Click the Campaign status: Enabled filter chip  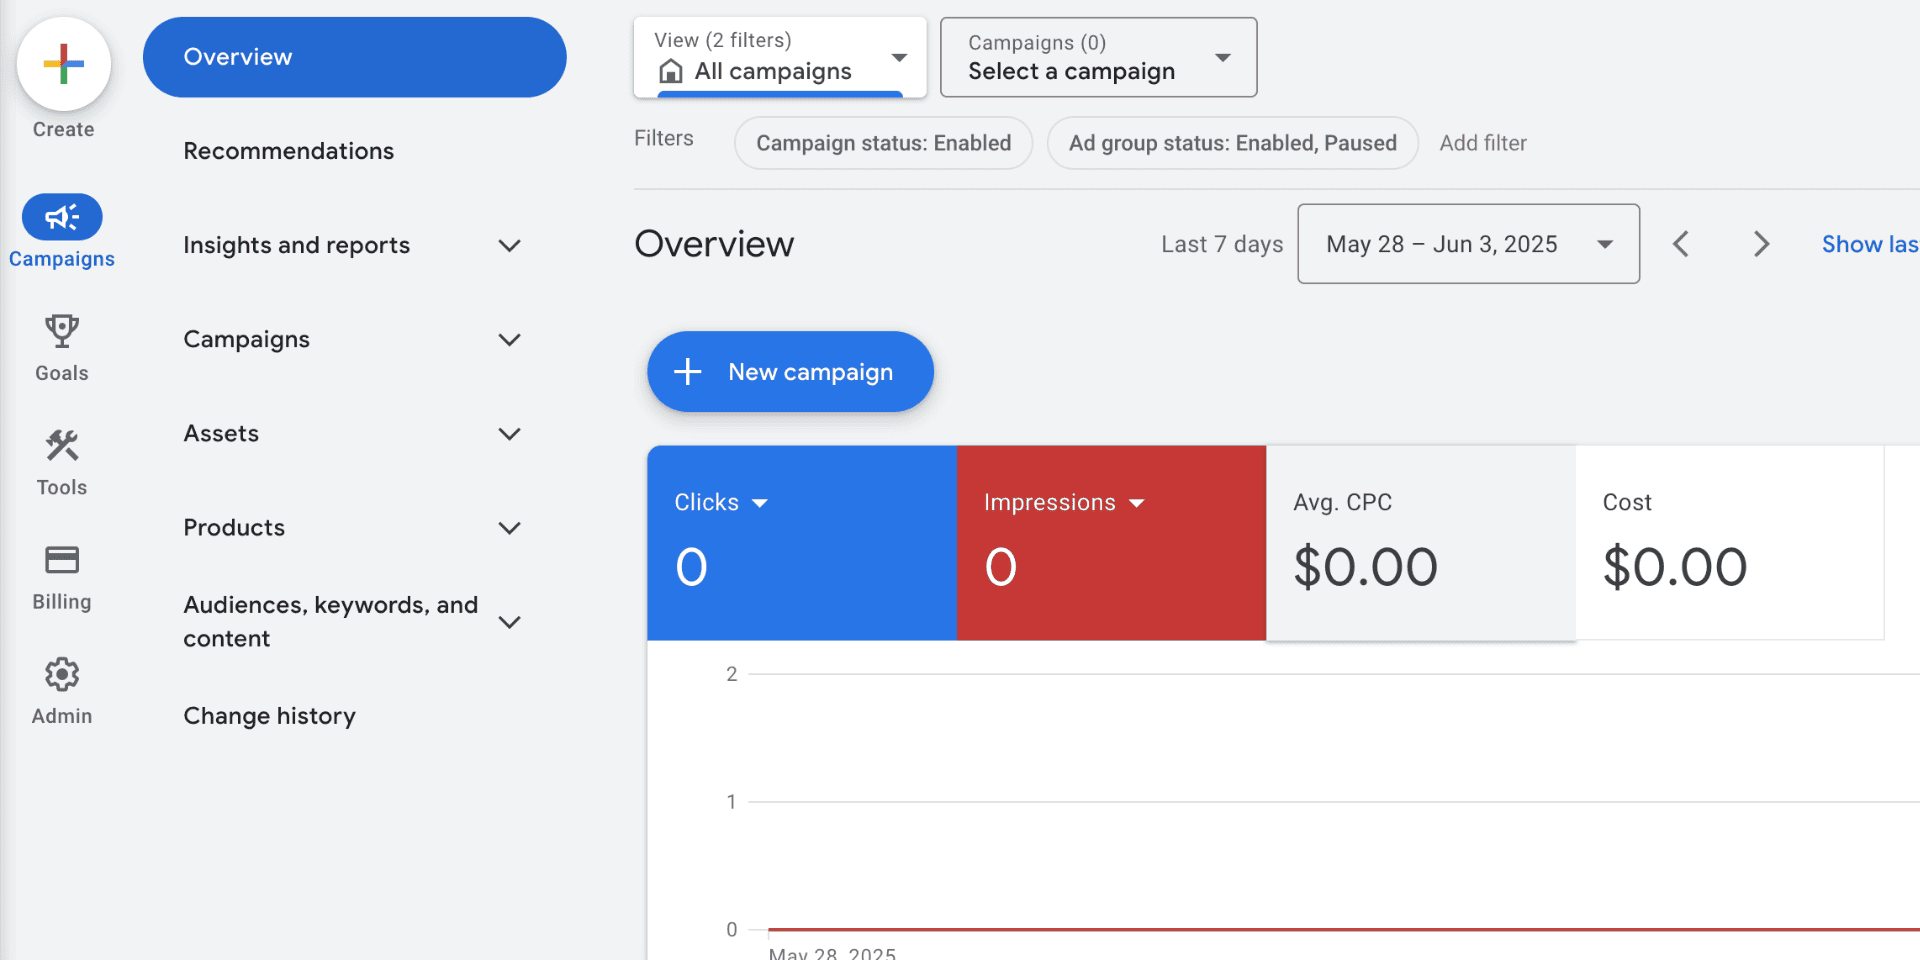[x=883, y=143]
